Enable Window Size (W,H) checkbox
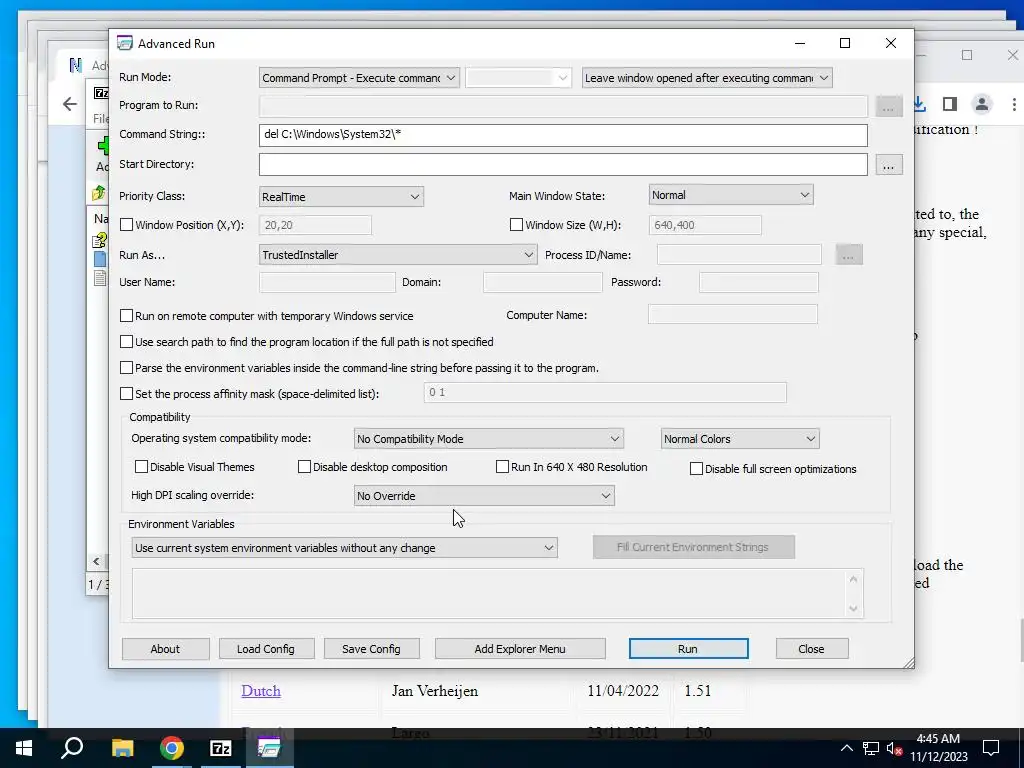 pos(516,225)
